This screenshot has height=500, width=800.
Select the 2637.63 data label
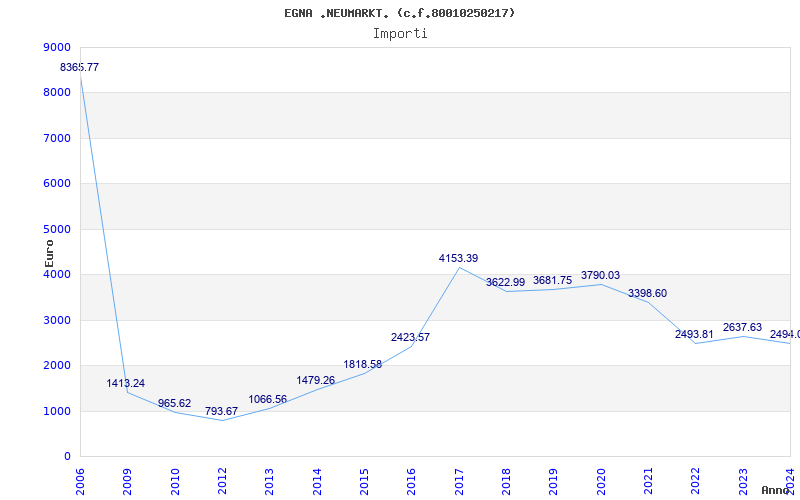(743, 327)
